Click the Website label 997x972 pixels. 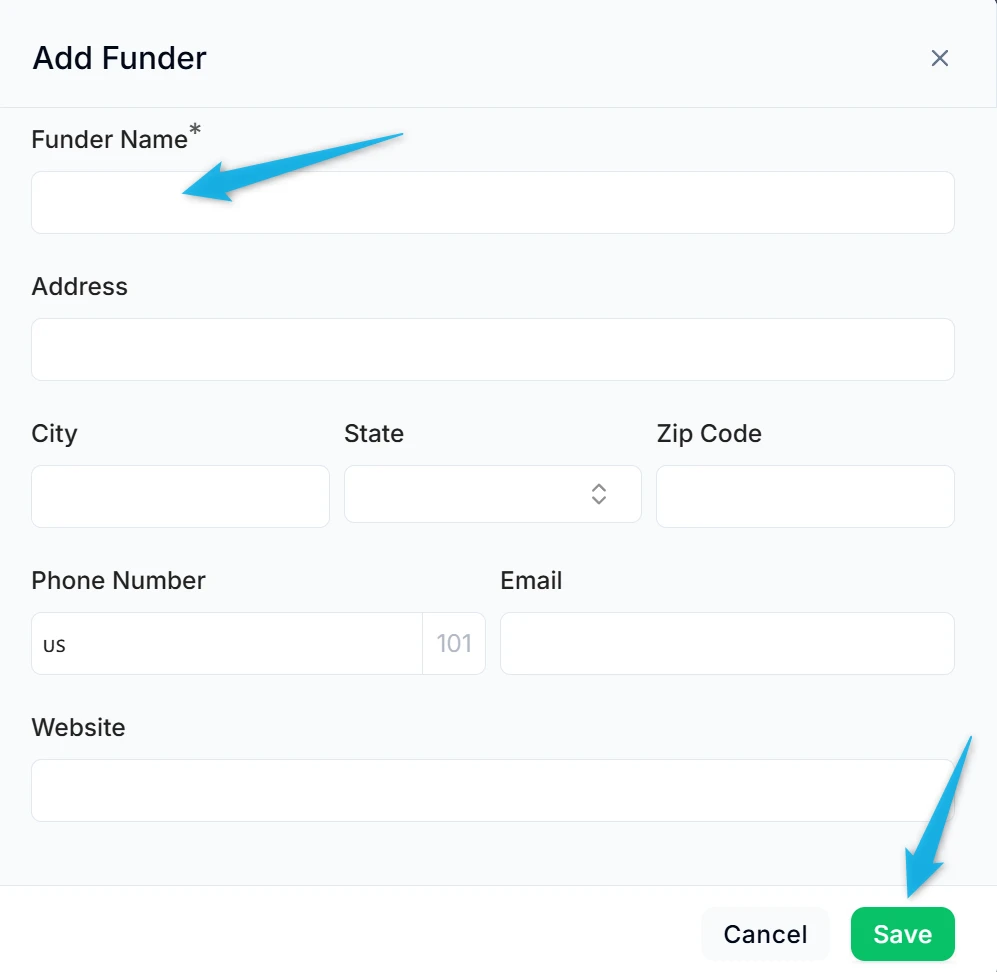coord(78,728)
